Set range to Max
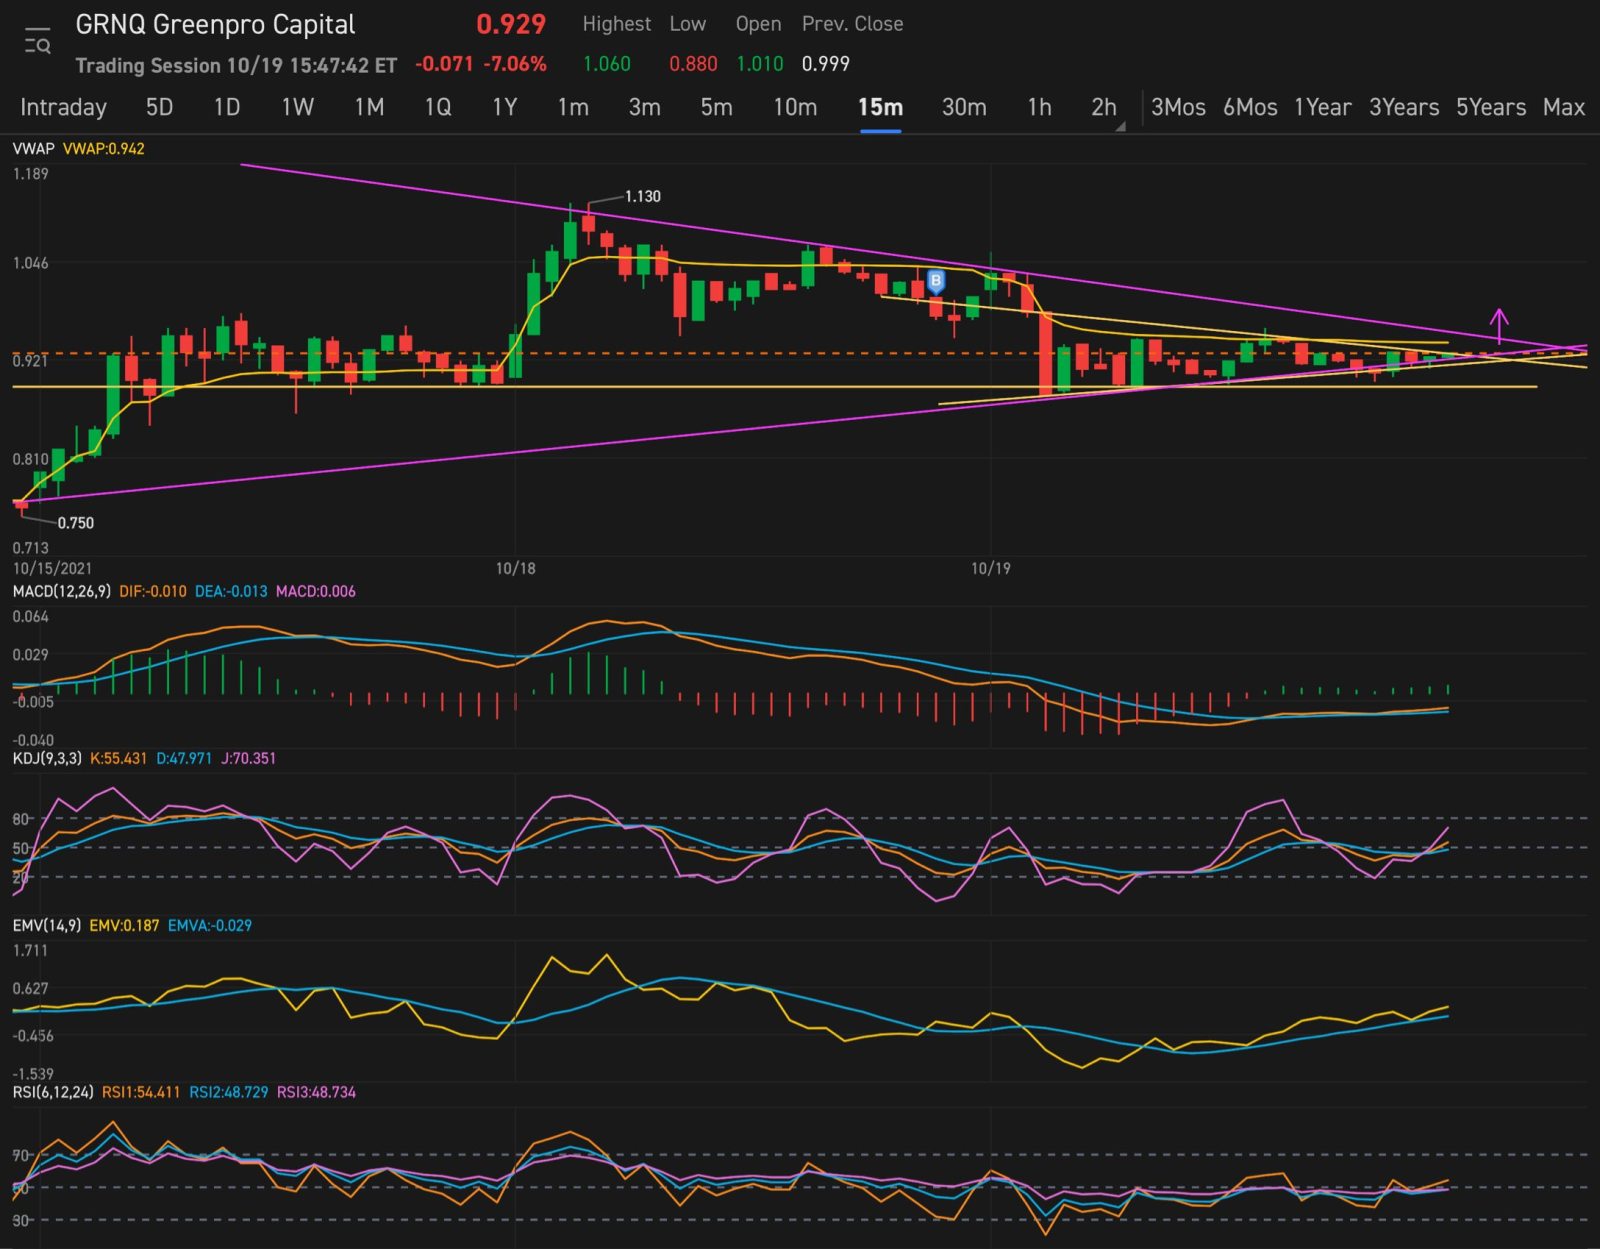 tap(1564, 107)
